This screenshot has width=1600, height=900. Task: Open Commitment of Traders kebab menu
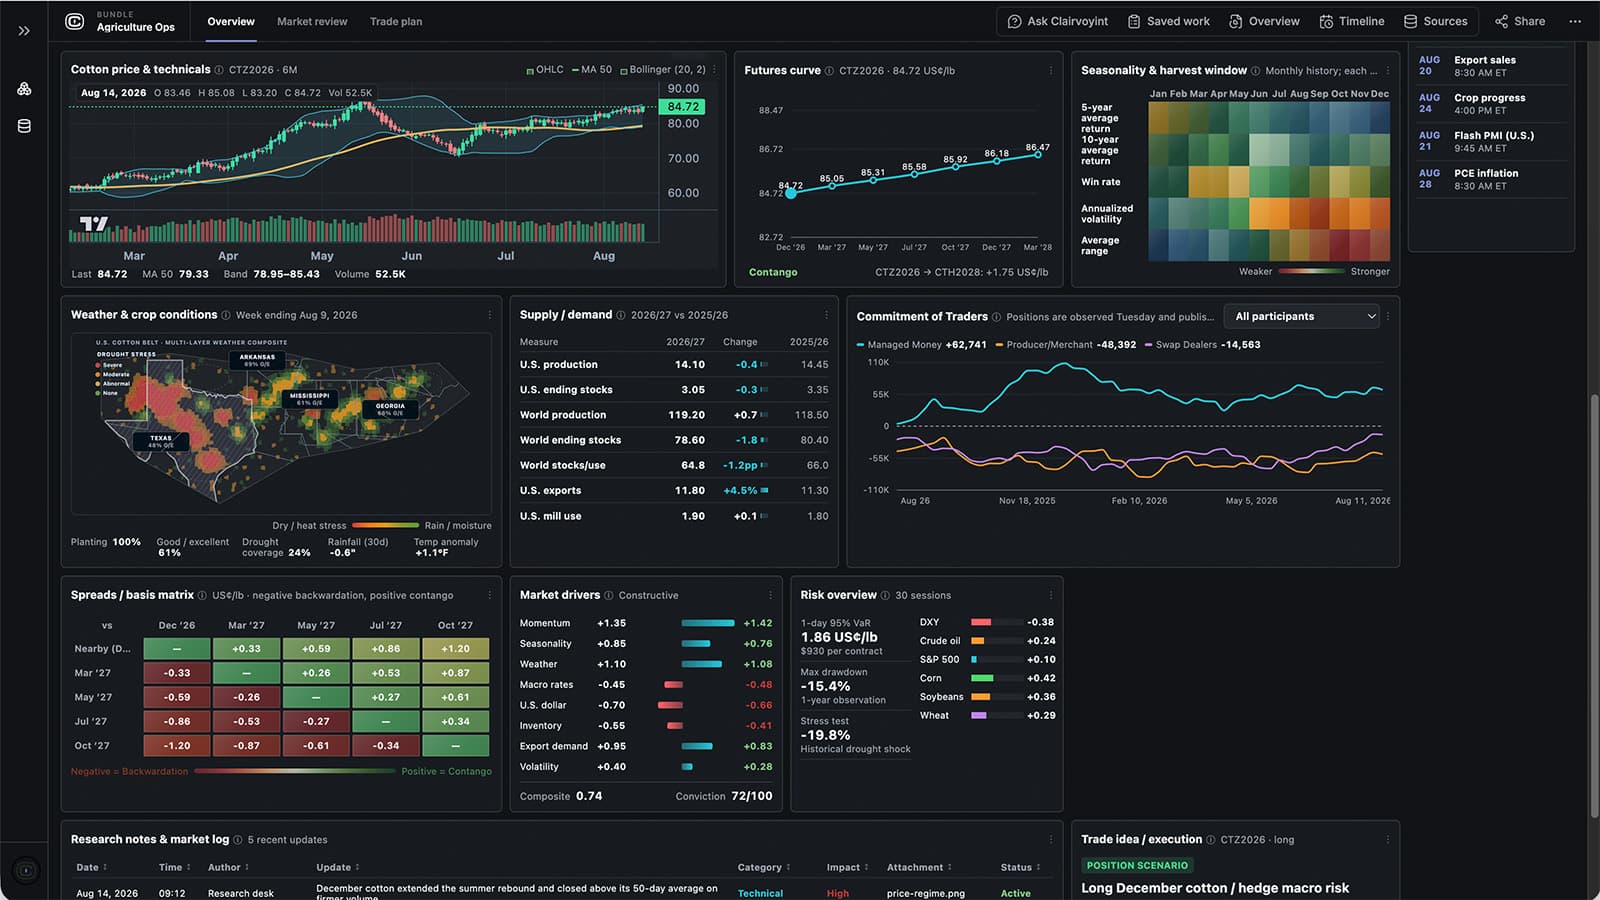1387,317
